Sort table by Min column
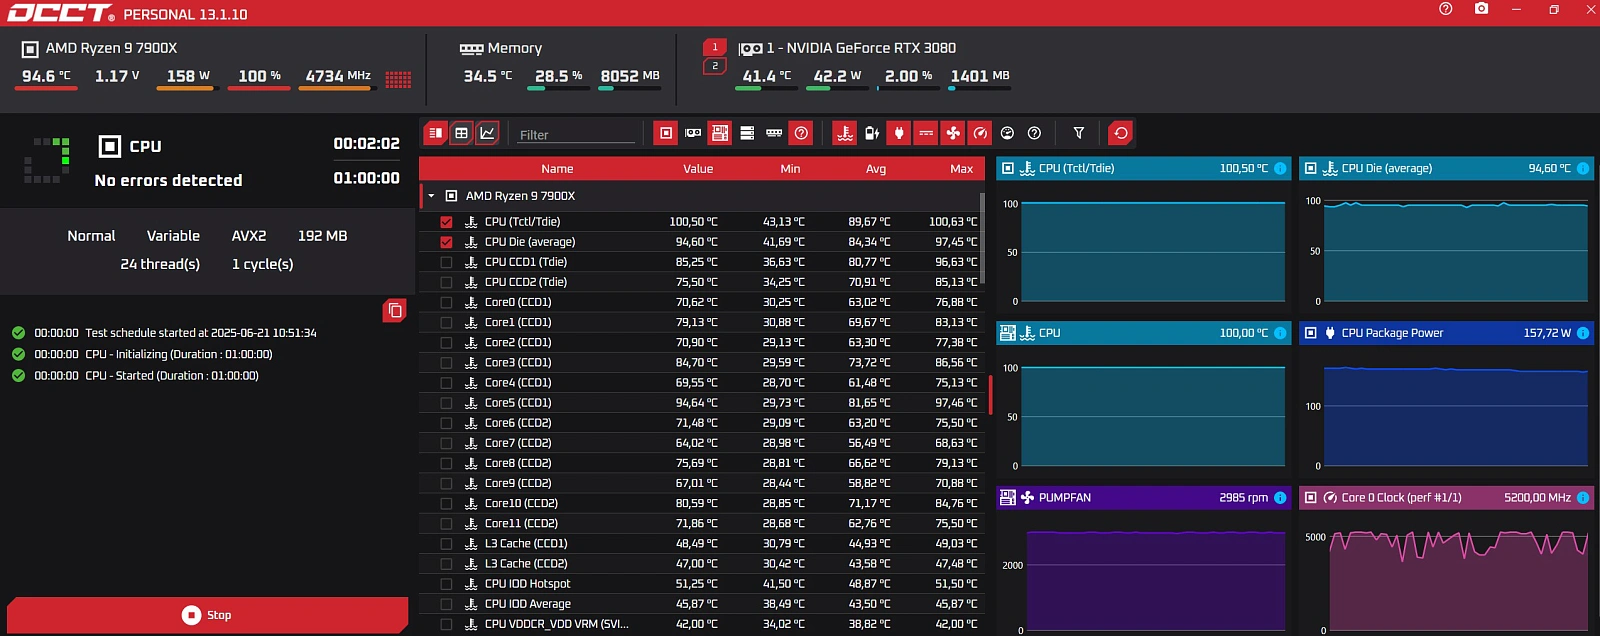The width and height of the screenshot is (1600, 636). click(x=790, y=169)
